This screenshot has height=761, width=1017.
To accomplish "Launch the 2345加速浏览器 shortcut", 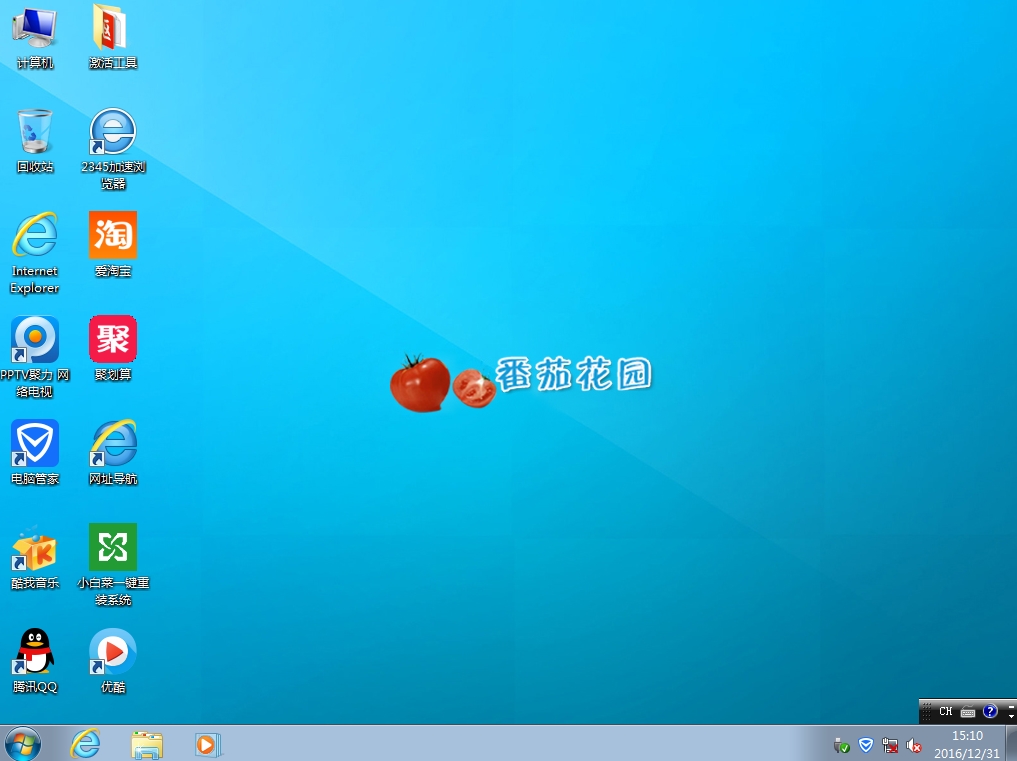I will [x=113, y=149].
